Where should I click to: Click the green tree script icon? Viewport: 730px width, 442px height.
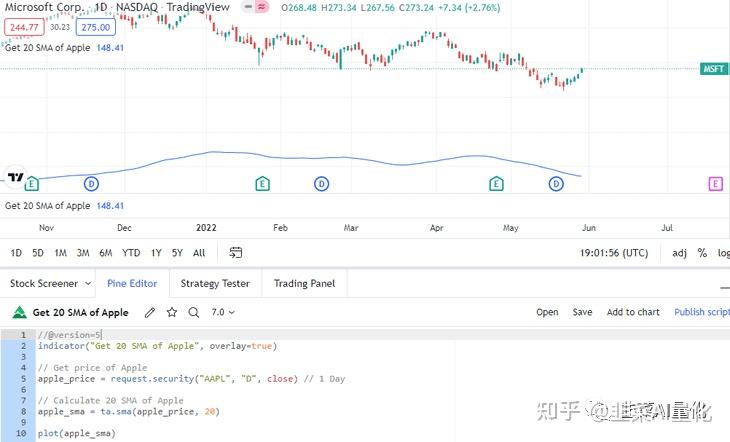pyautogui.click(x=19, y=313)
